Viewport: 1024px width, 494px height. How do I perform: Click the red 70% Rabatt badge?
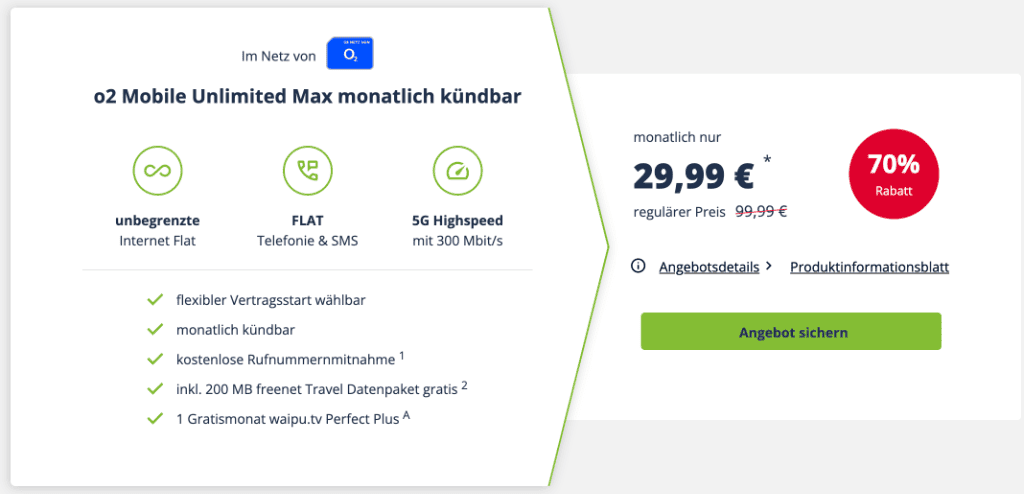893,174
